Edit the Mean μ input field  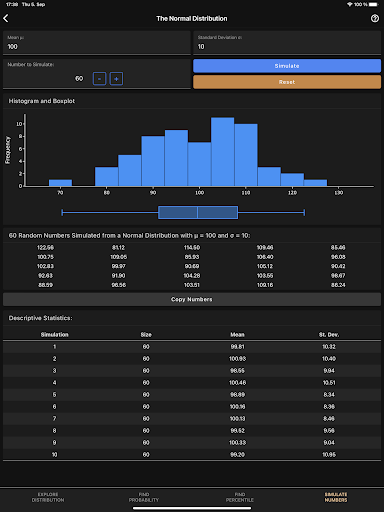tap(97, 43)
